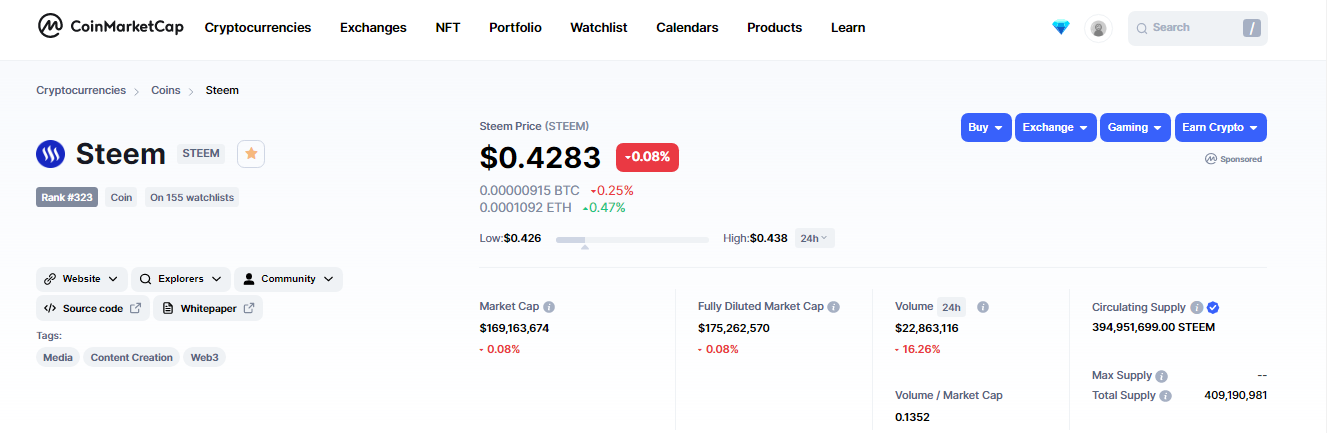Click the STEEM ticker badge
The height and width of the screenshot is (433, 1327).
[201, 153]
